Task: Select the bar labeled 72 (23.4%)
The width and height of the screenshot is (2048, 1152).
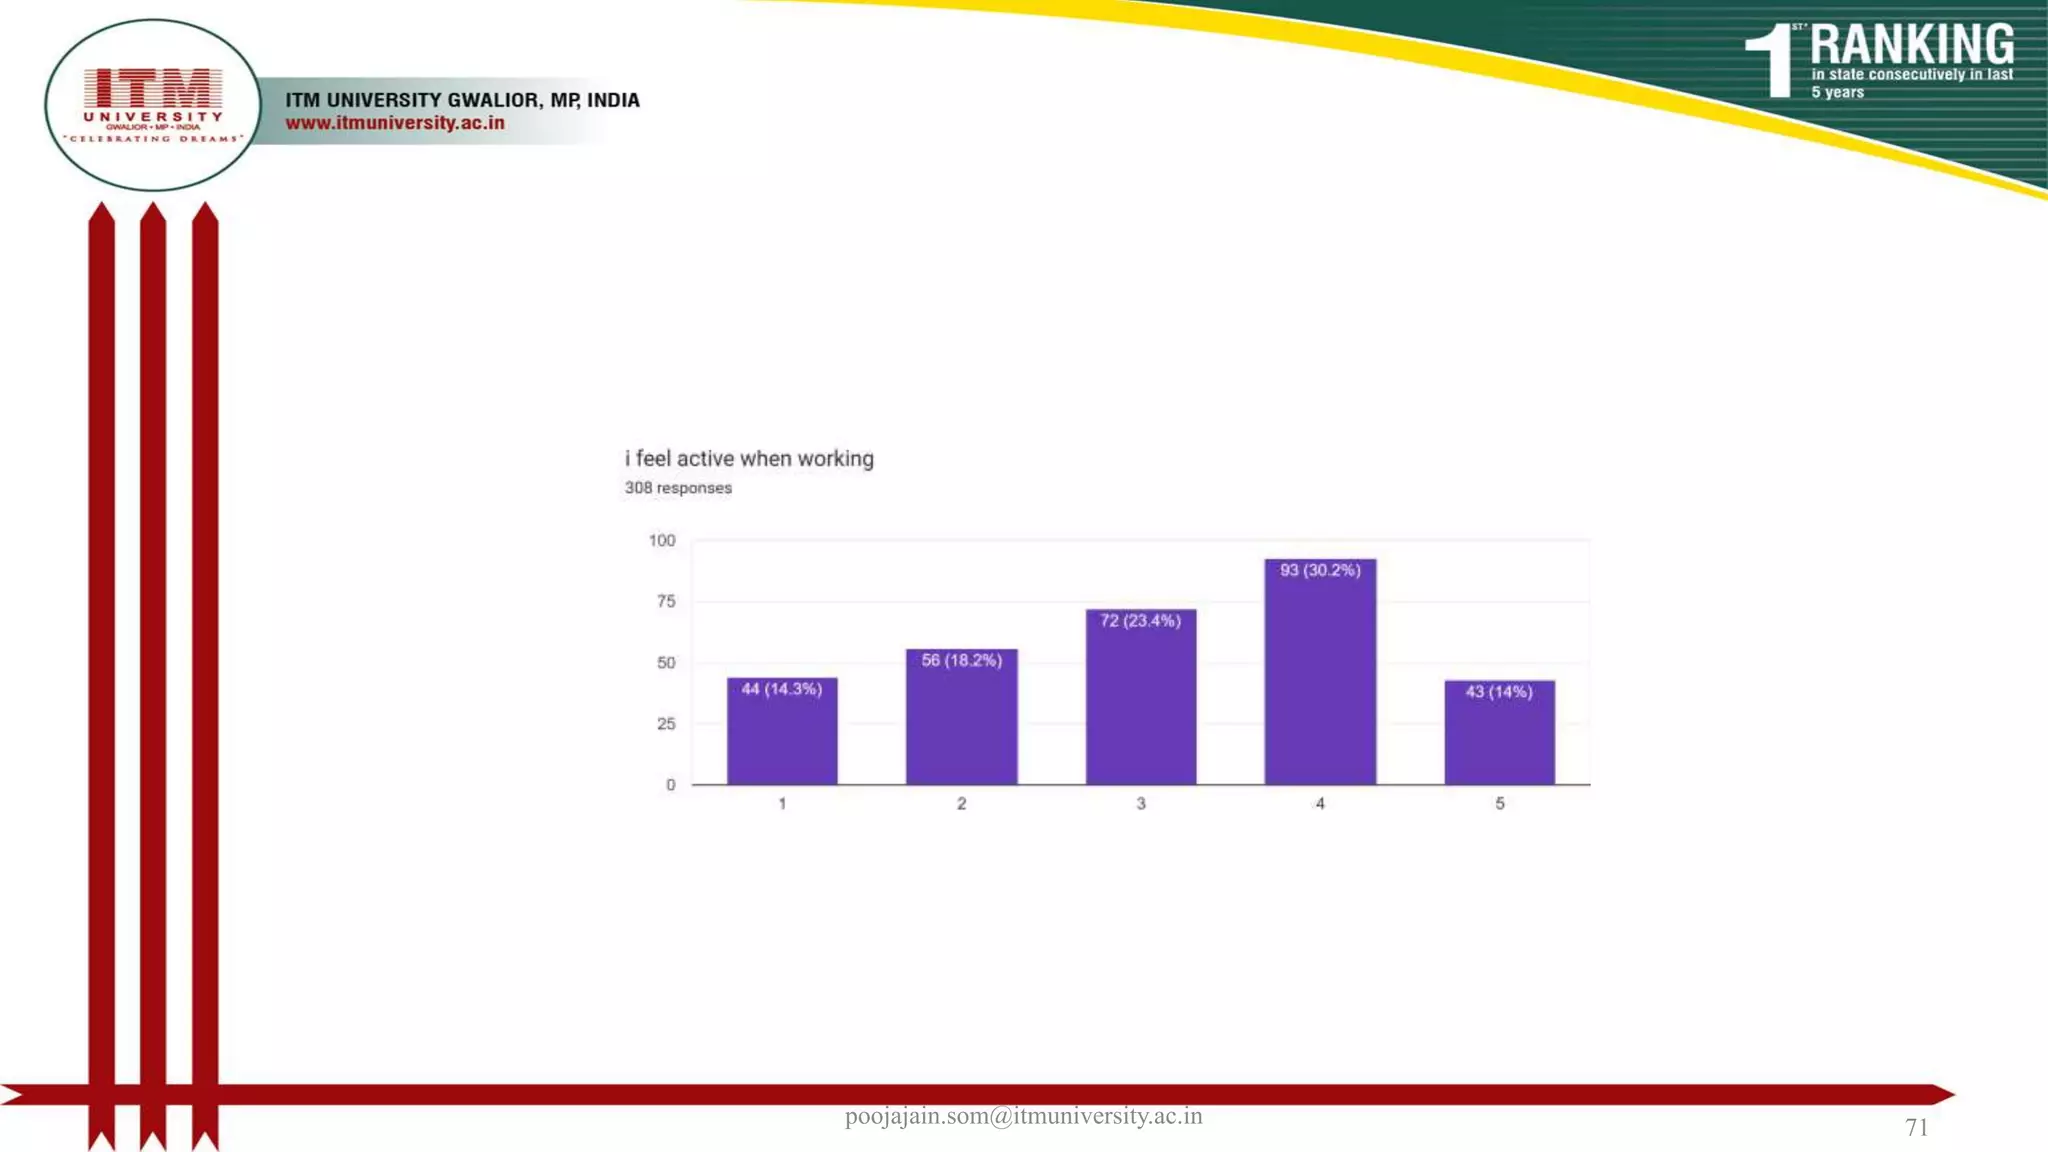Action: [1140, 697]
